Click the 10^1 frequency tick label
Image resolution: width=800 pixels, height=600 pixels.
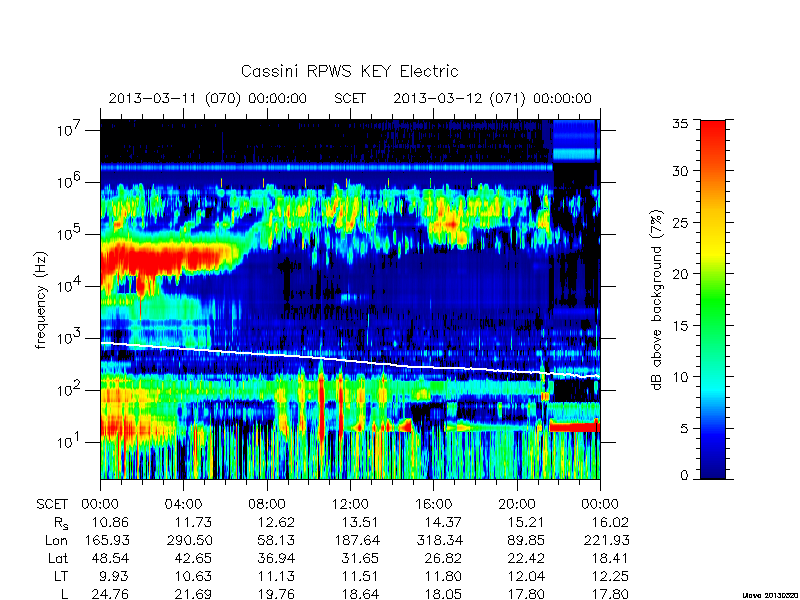click(x=67, y=441)
